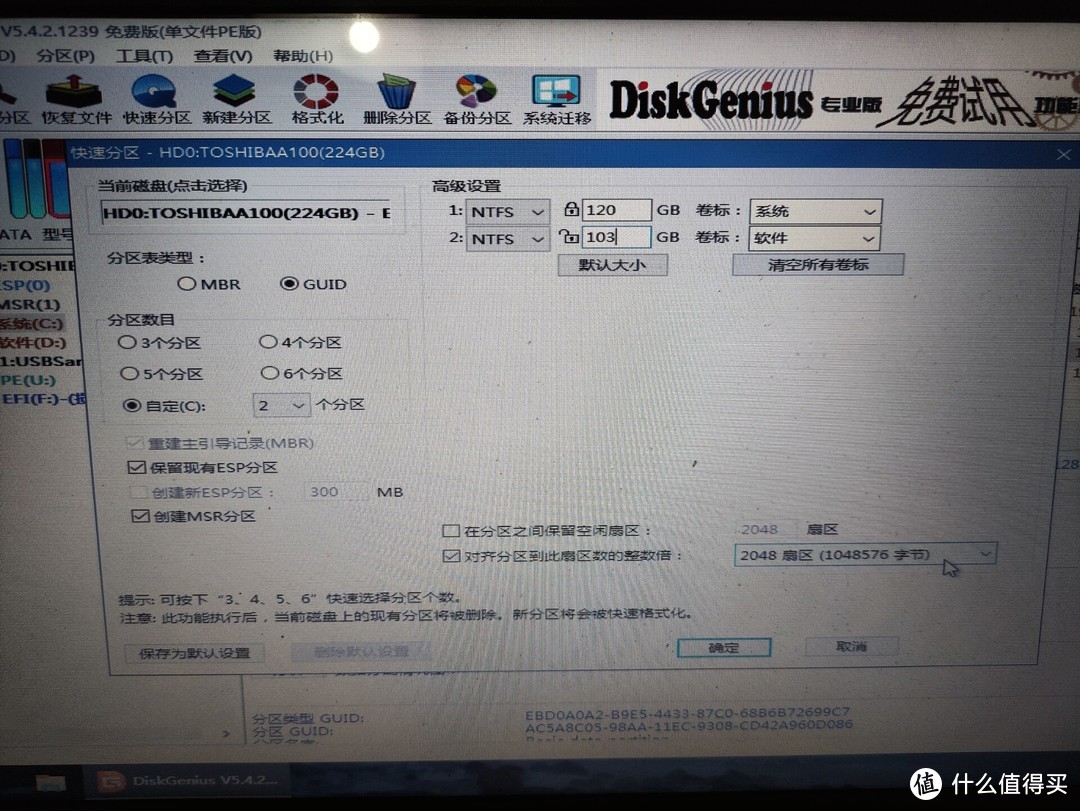Open the Partition (分区) menu
1080x811 pixels.
coord(65,56)
